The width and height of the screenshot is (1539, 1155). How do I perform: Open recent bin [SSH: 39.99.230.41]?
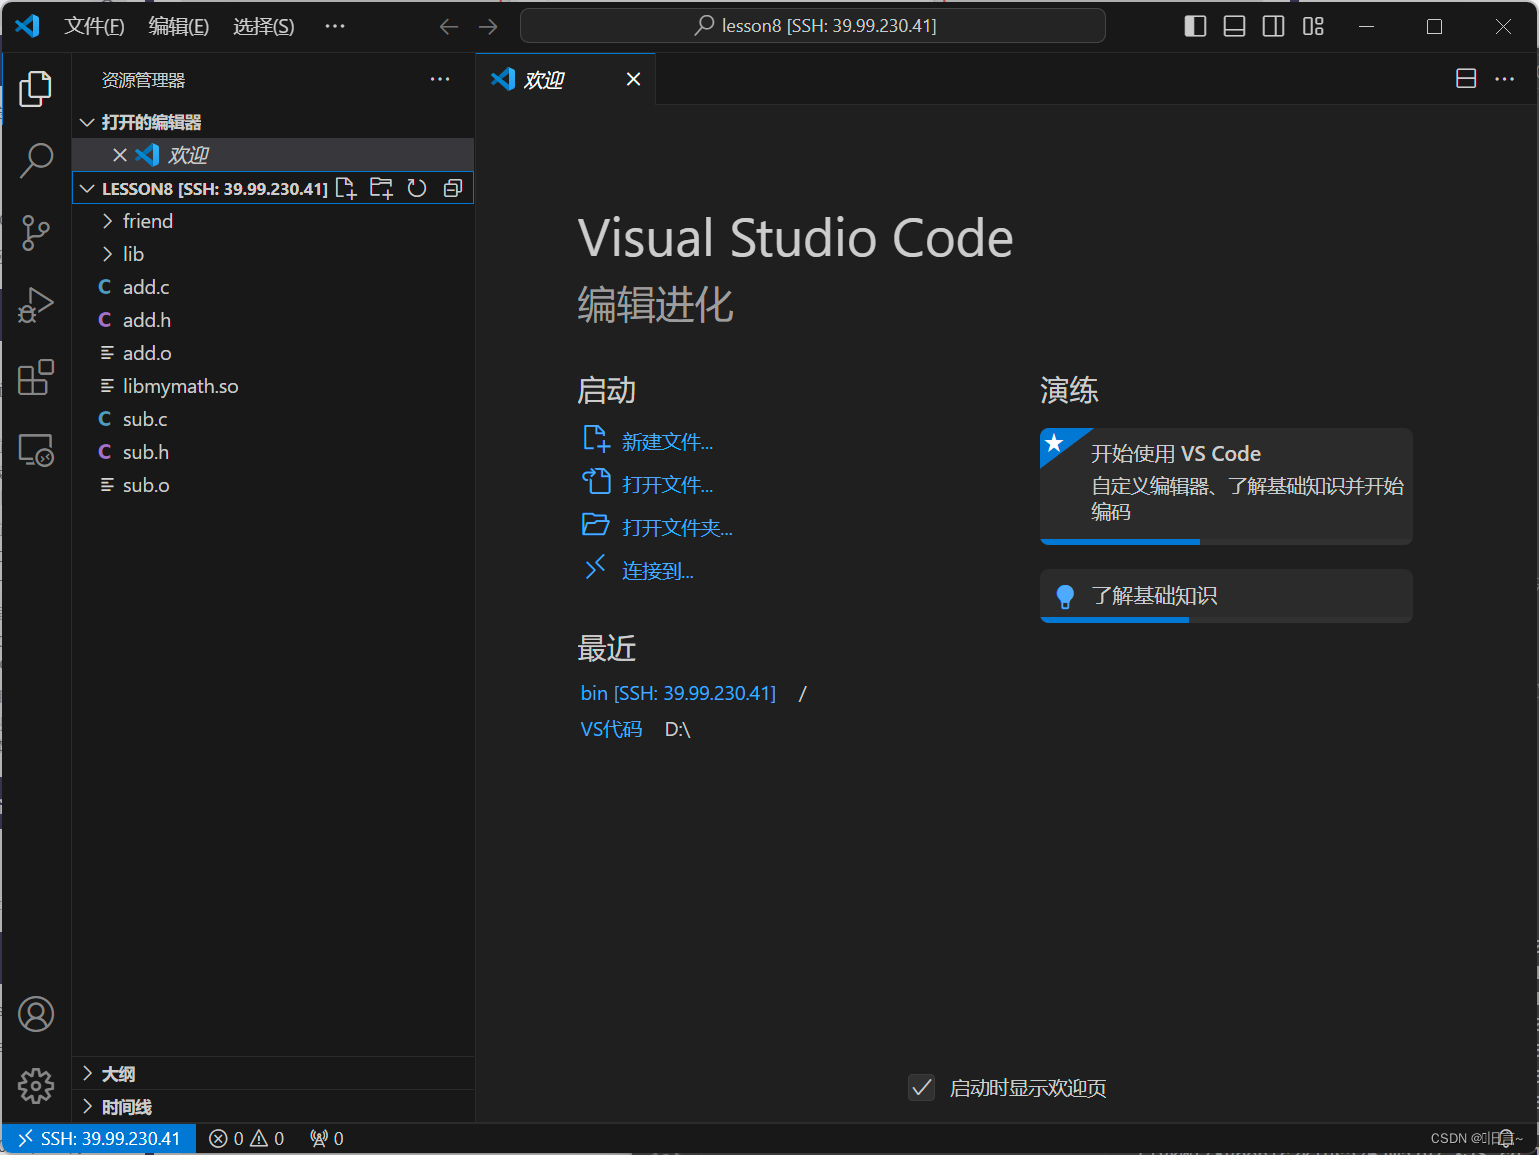coord(678,693)
